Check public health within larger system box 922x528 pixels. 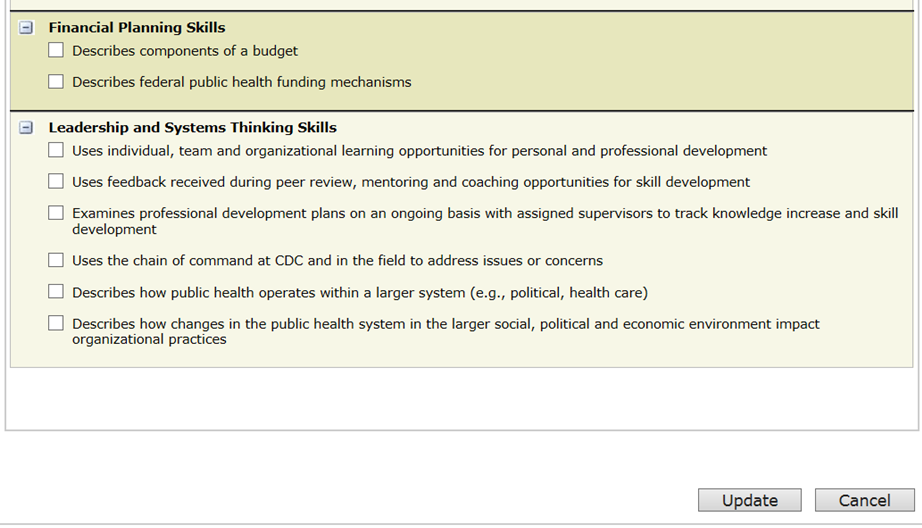pyautogui.click(x=56, y=292)
